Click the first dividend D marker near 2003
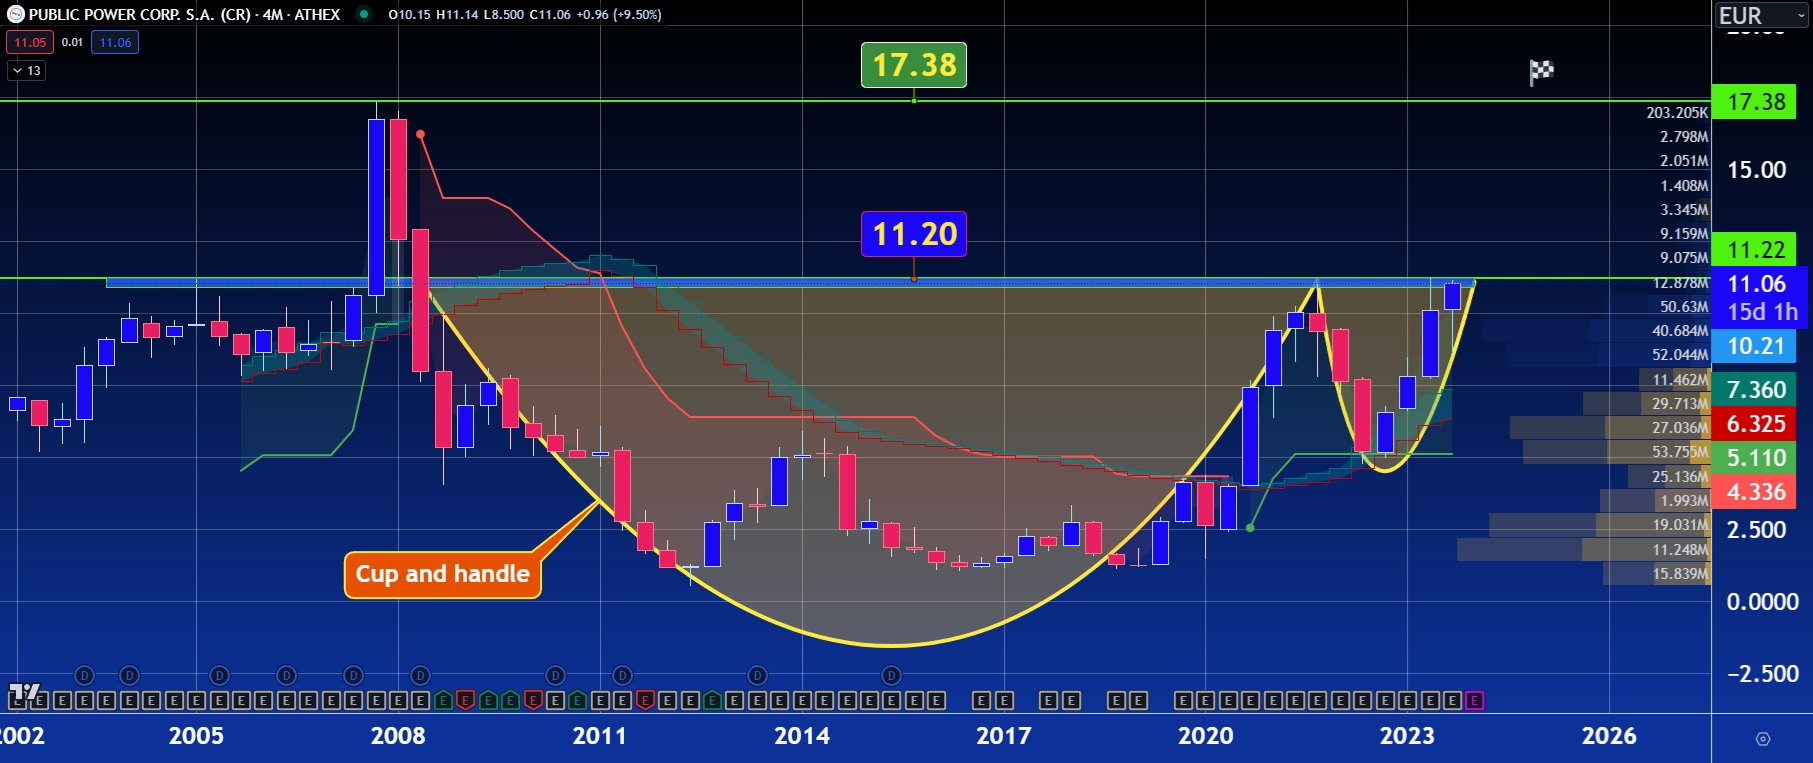The image size is (1813, 763). coord(84,676)
